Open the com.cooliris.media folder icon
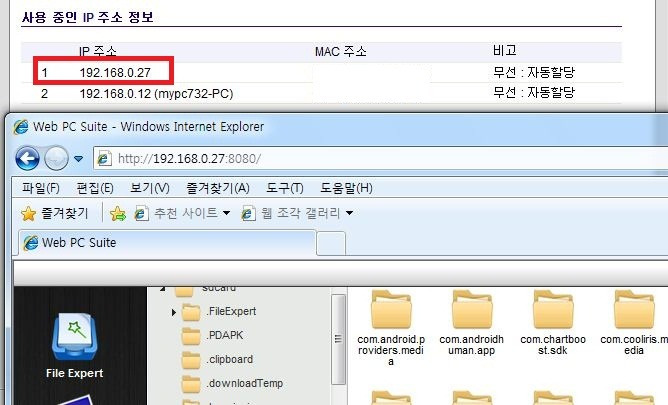Screen dimensions: 668x405 [634, 310]
